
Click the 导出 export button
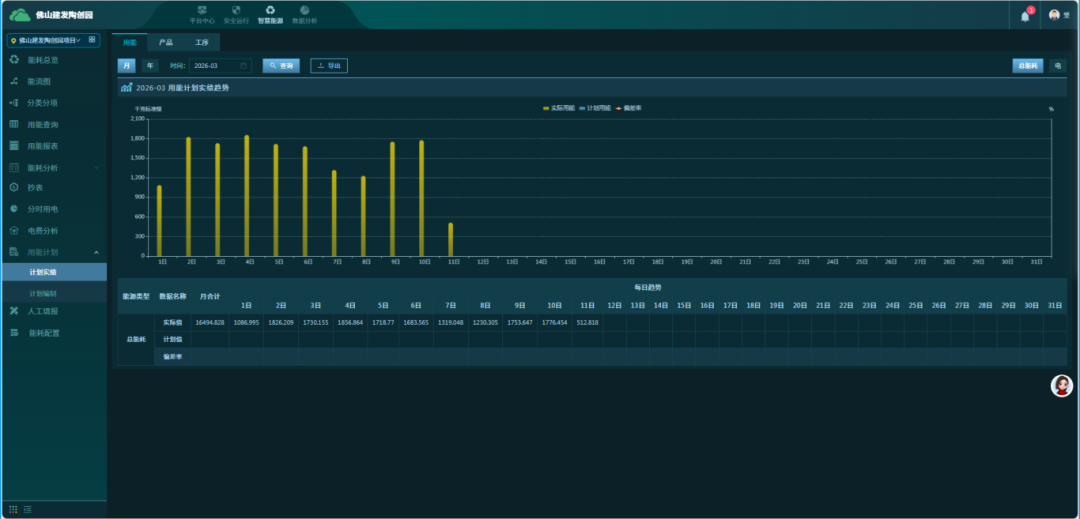[x=329, y=65]
